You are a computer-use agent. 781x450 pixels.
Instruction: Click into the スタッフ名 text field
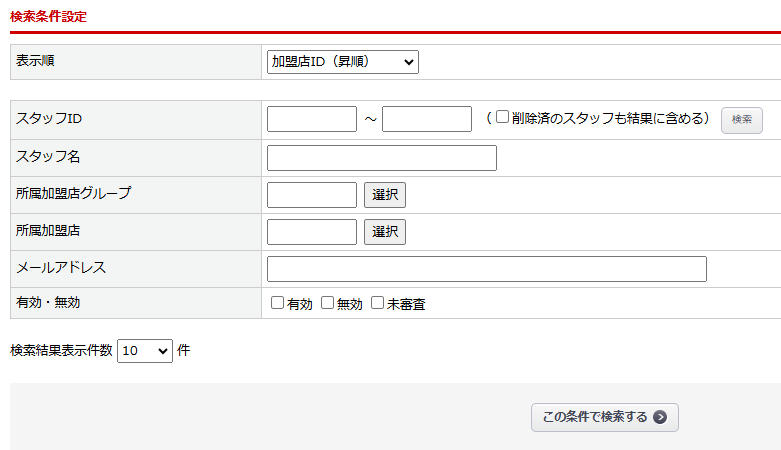pyautogui.click(x=382, y=158)
